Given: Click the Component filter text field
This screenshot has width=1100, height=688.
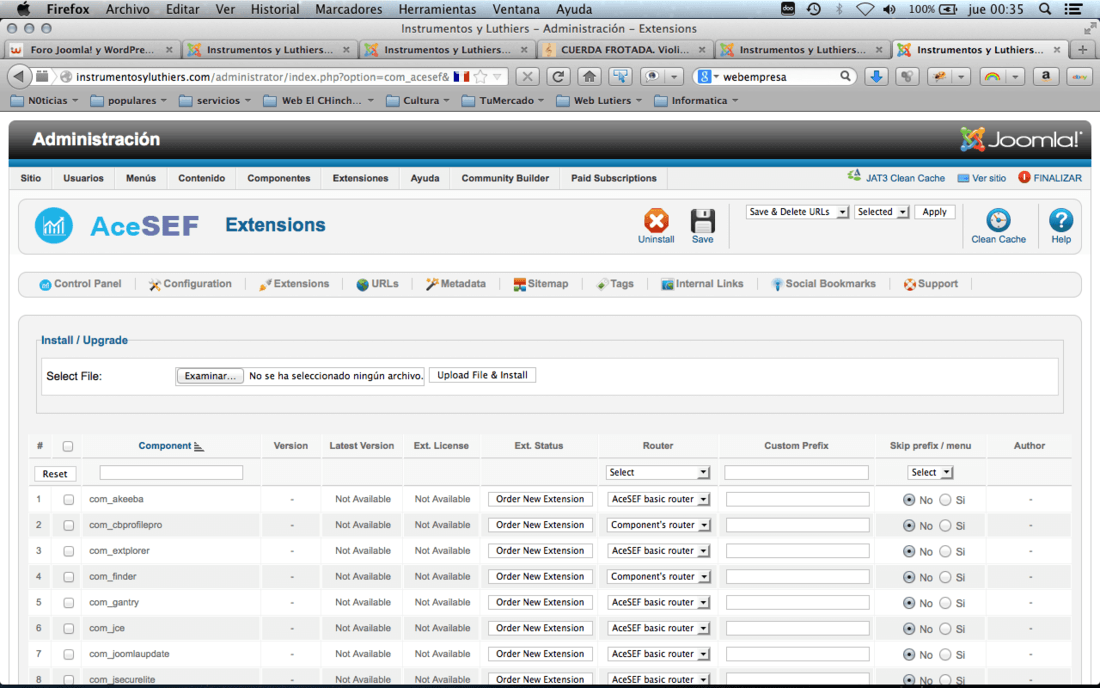Looking at the screenshot, I should point(171,473).
